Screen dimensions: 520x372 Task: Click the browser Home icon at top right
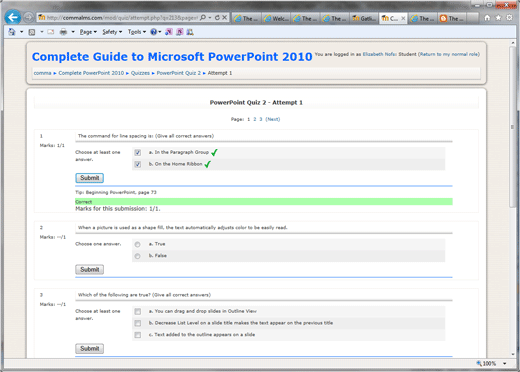coord(487,18)
